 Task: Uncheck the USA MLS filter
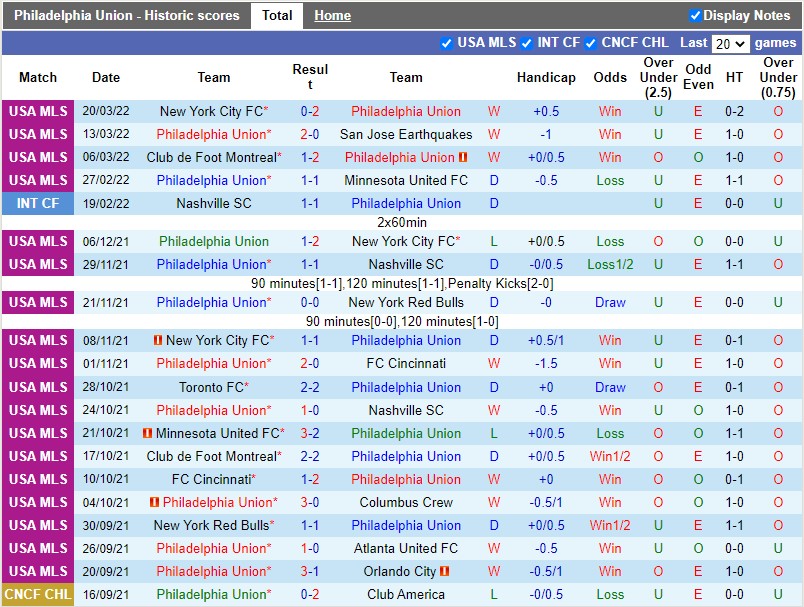point(446,43)
